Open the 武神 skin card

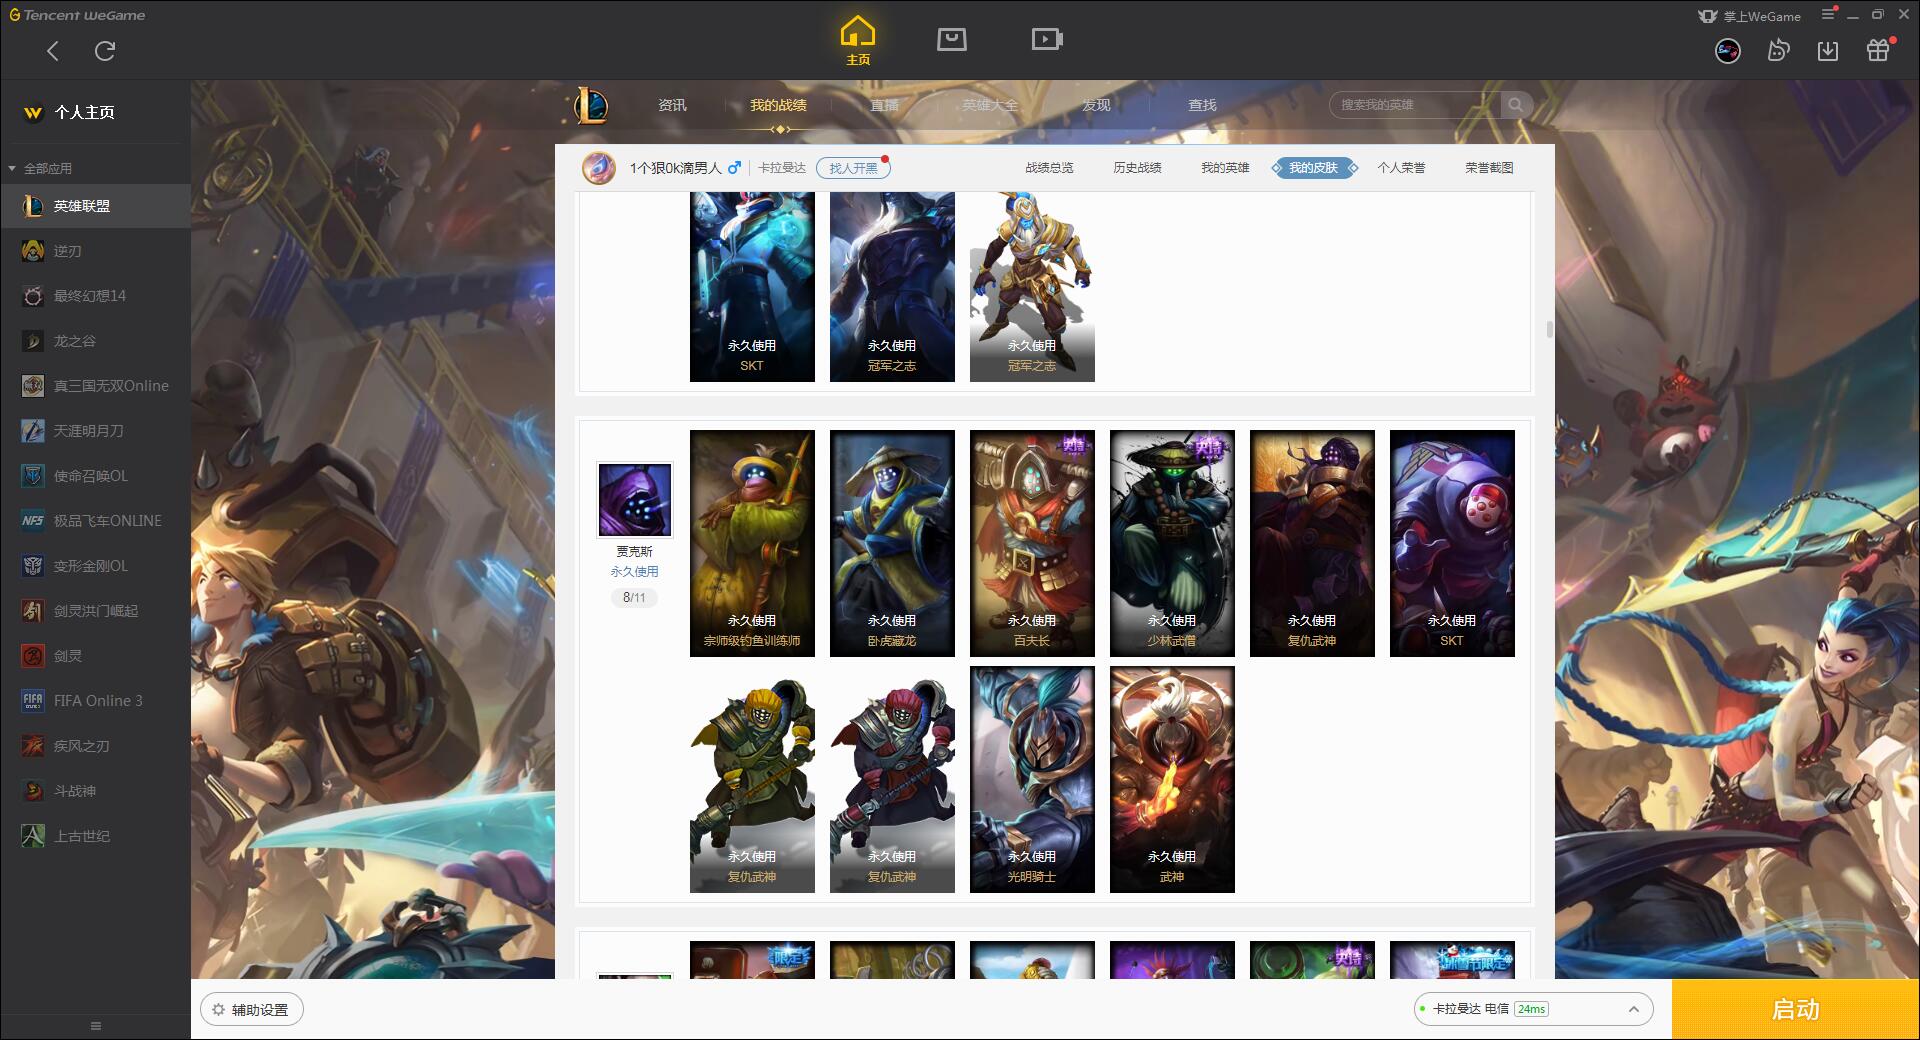point(1172,779)
